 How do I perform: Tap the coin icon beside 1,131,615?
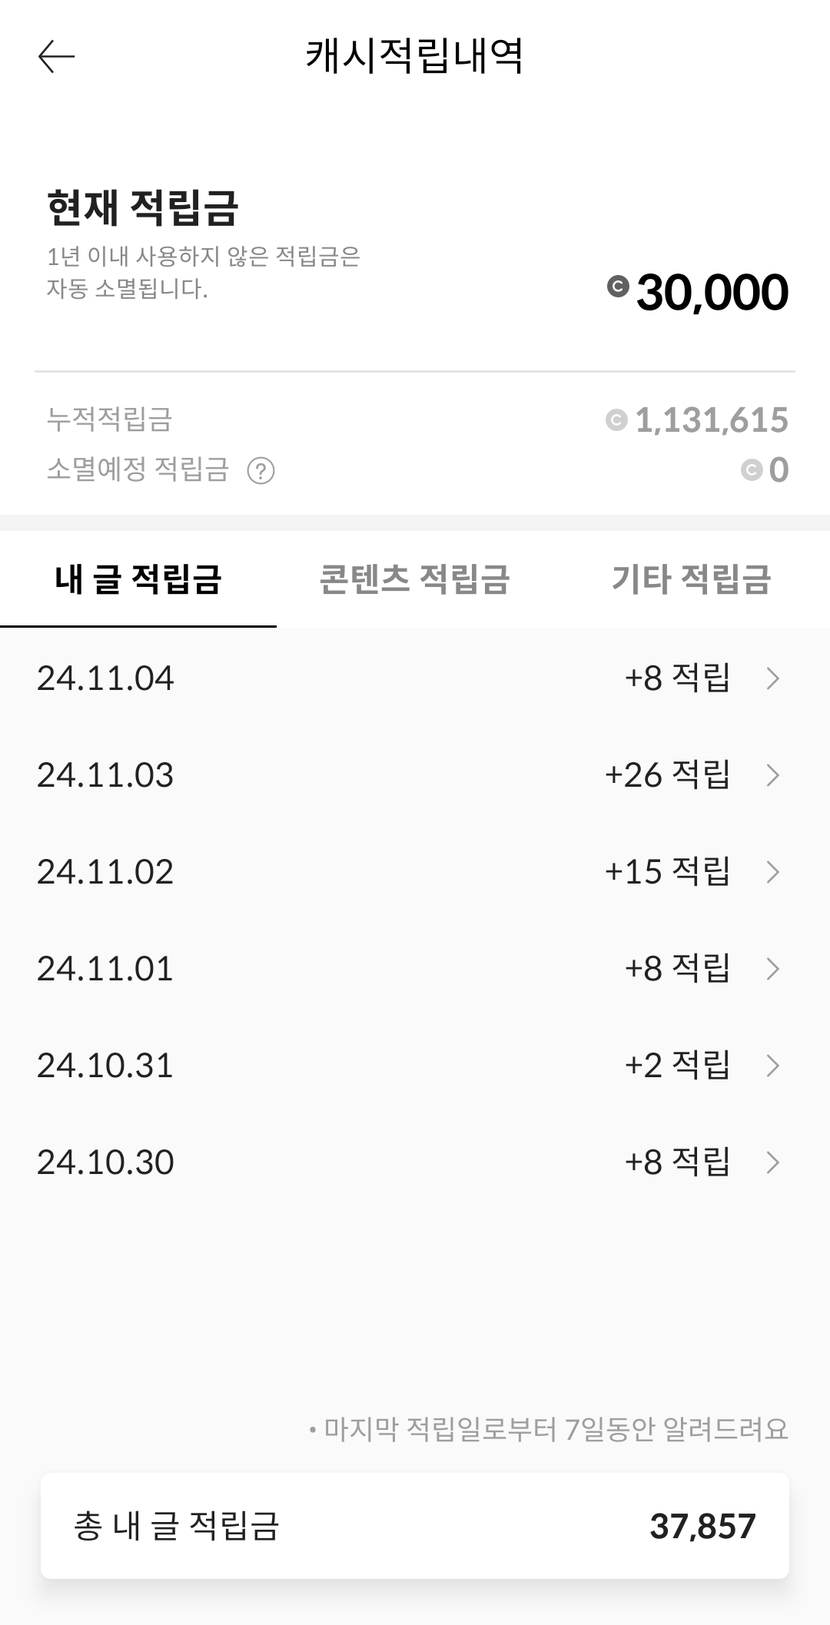coord(616,420)
